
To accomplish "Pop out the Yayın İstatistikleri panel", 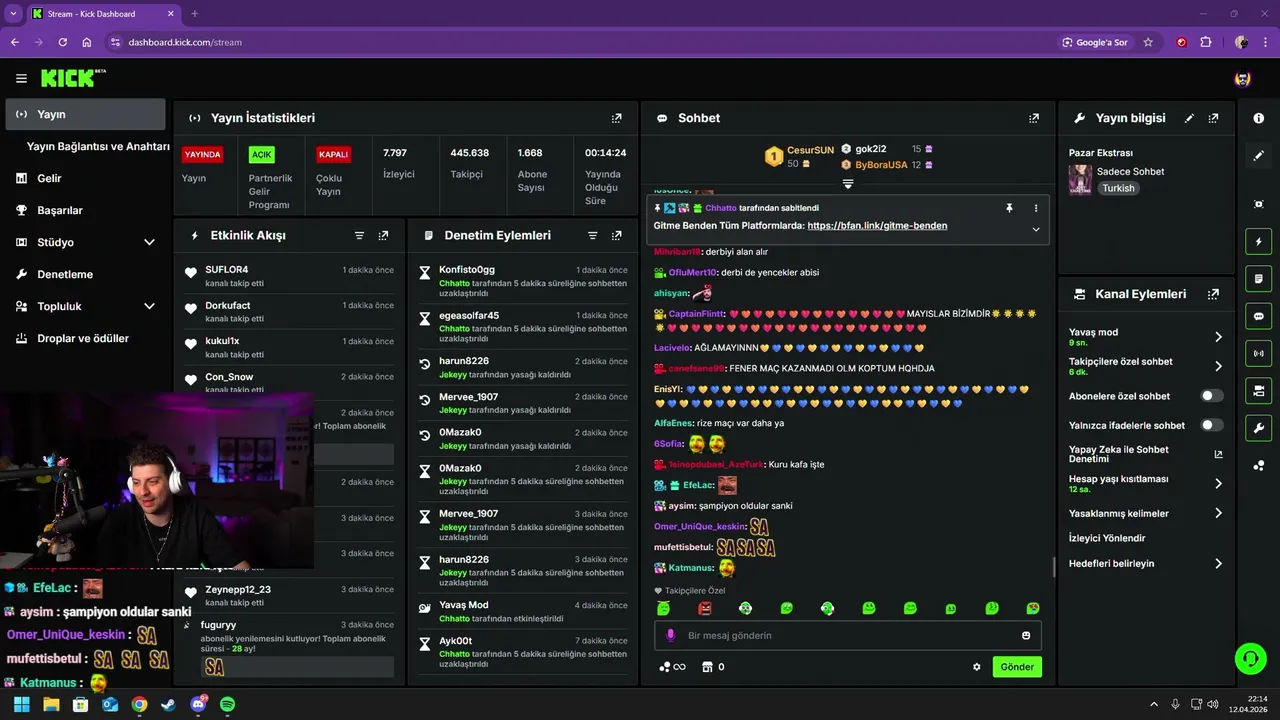I will [617, 118].
